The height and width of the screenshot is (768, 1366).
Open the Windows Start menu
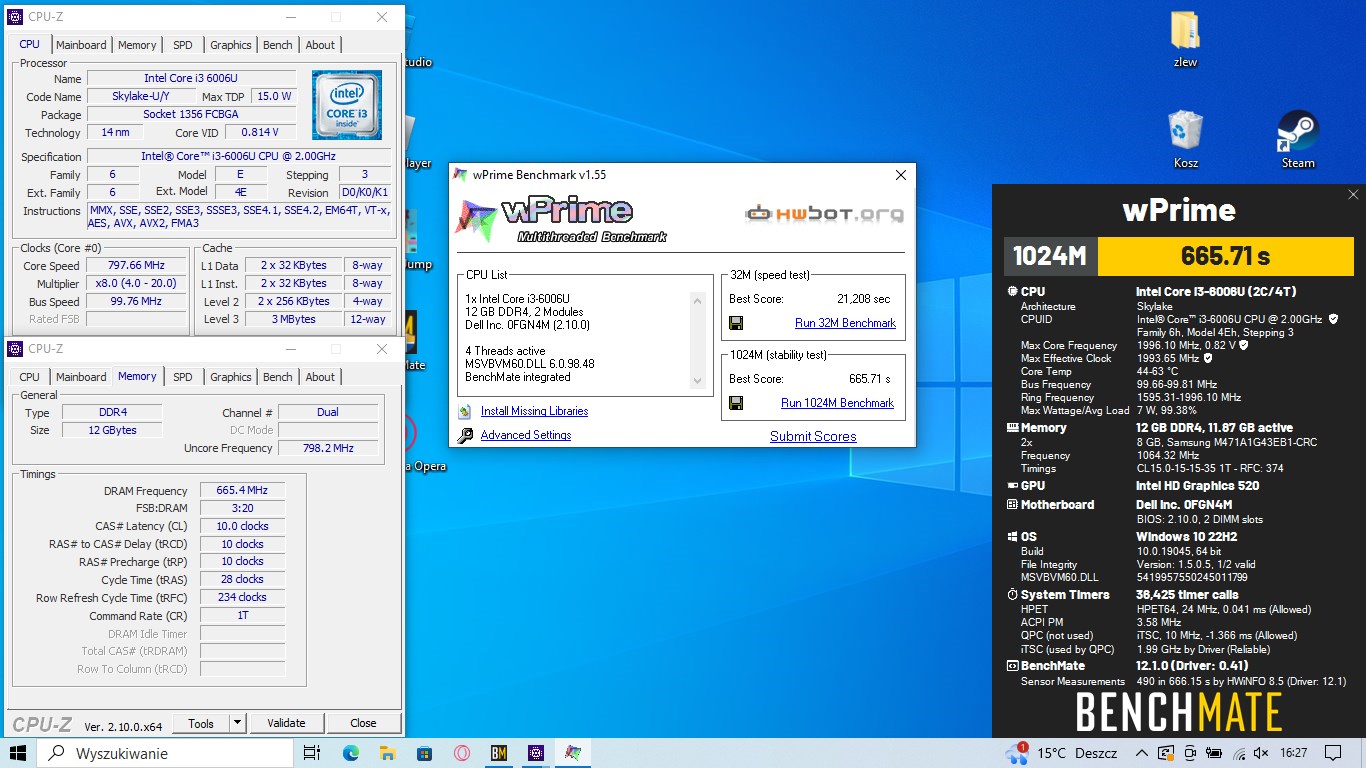click(x=18, y=753)
